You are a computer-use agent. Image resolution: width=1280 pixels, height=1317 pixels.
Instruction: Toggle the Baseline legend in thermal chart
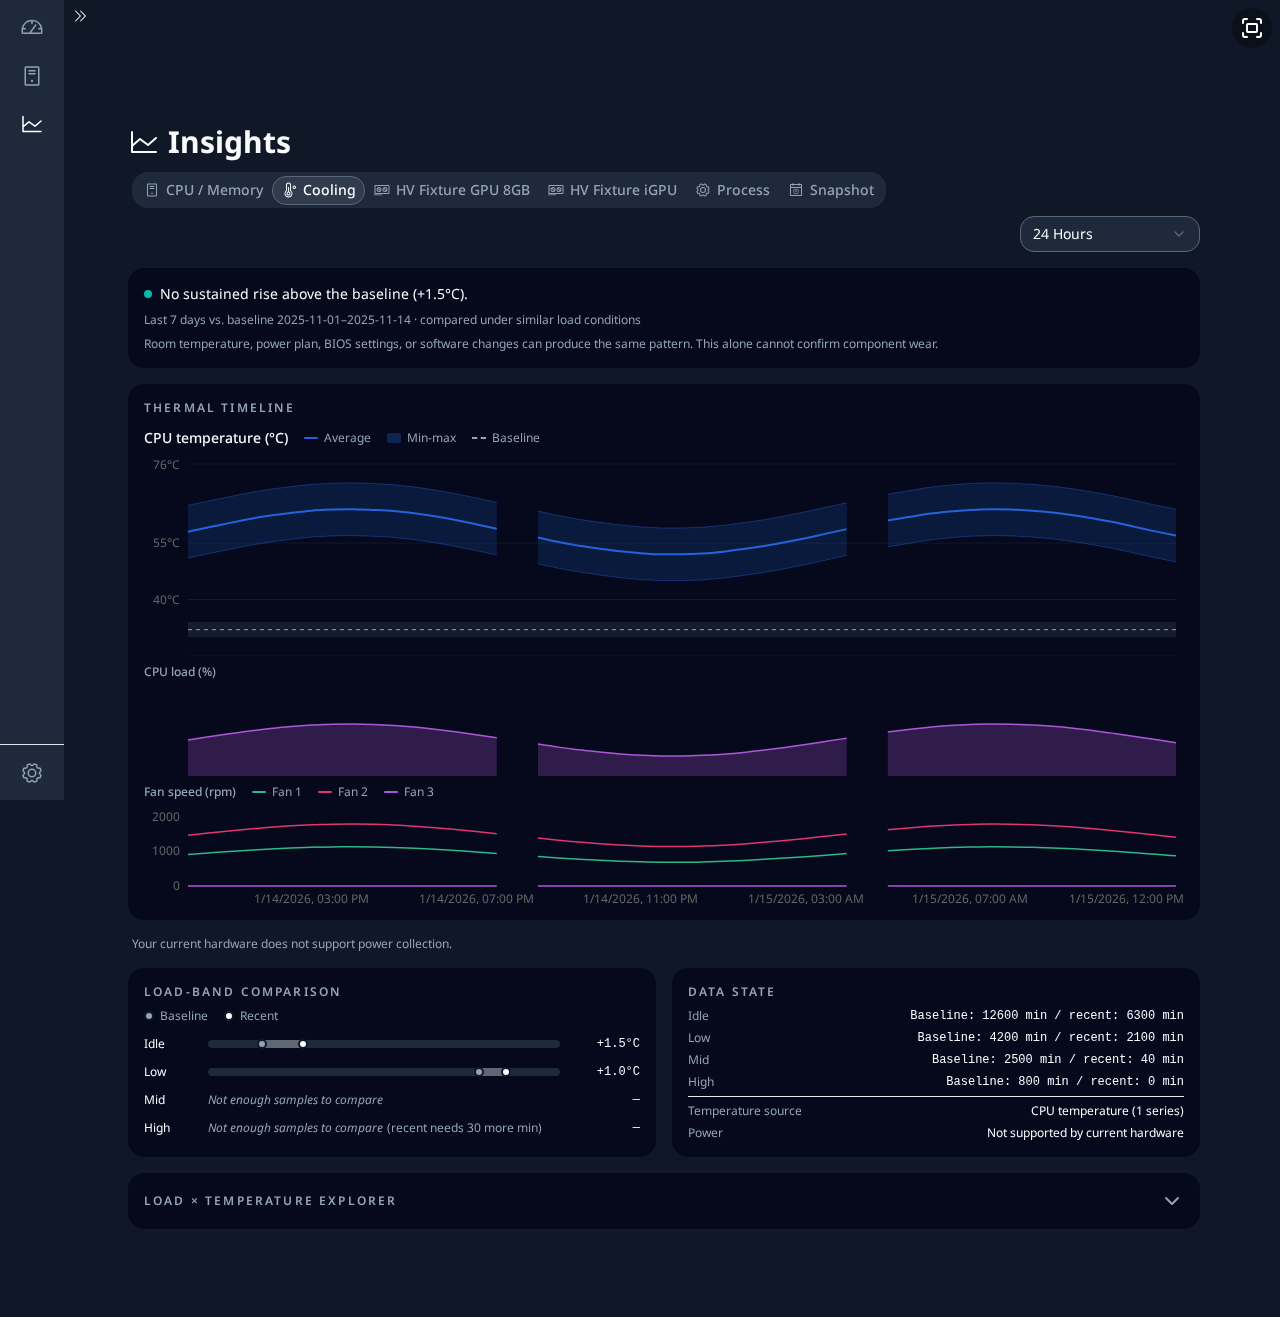click(x=506, y=438)
